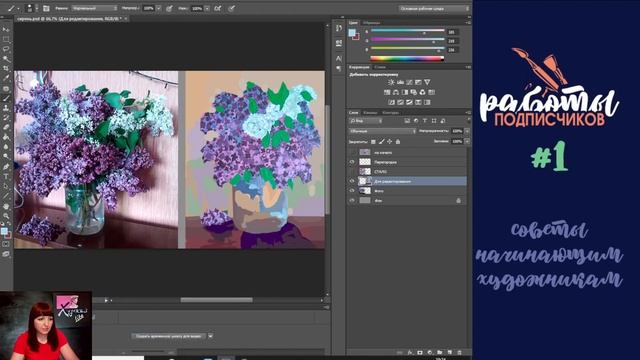Open the History panel icon in the dock

click(339, 28)
